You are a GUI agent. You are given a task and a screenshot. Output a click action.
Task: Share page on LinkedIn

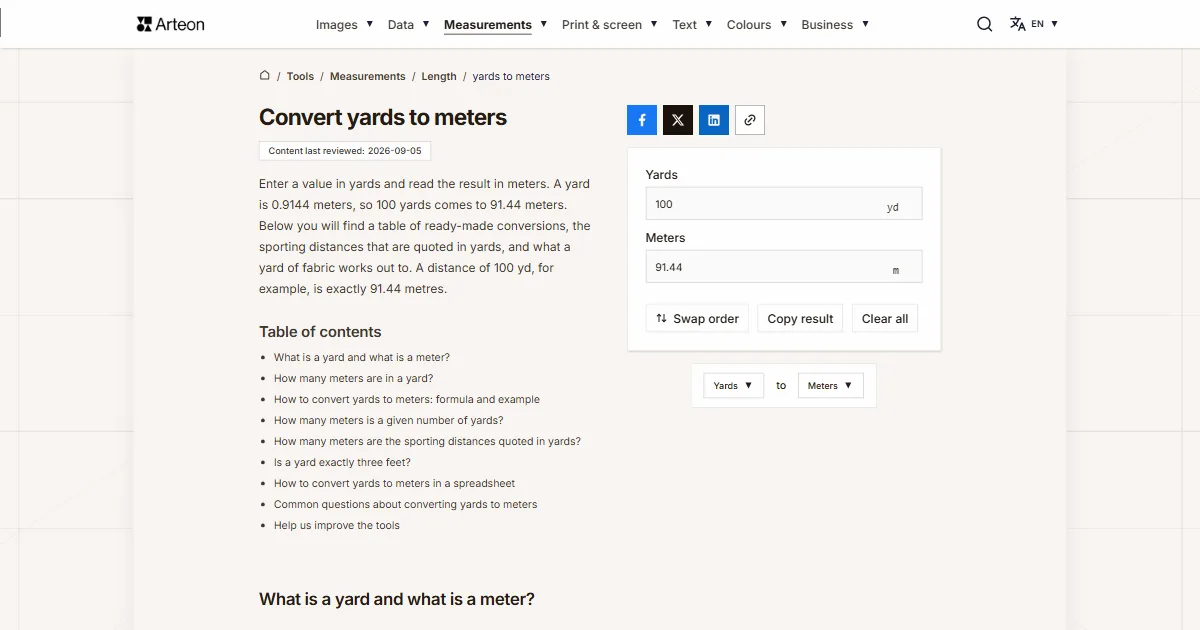click(x=714, y=120)
